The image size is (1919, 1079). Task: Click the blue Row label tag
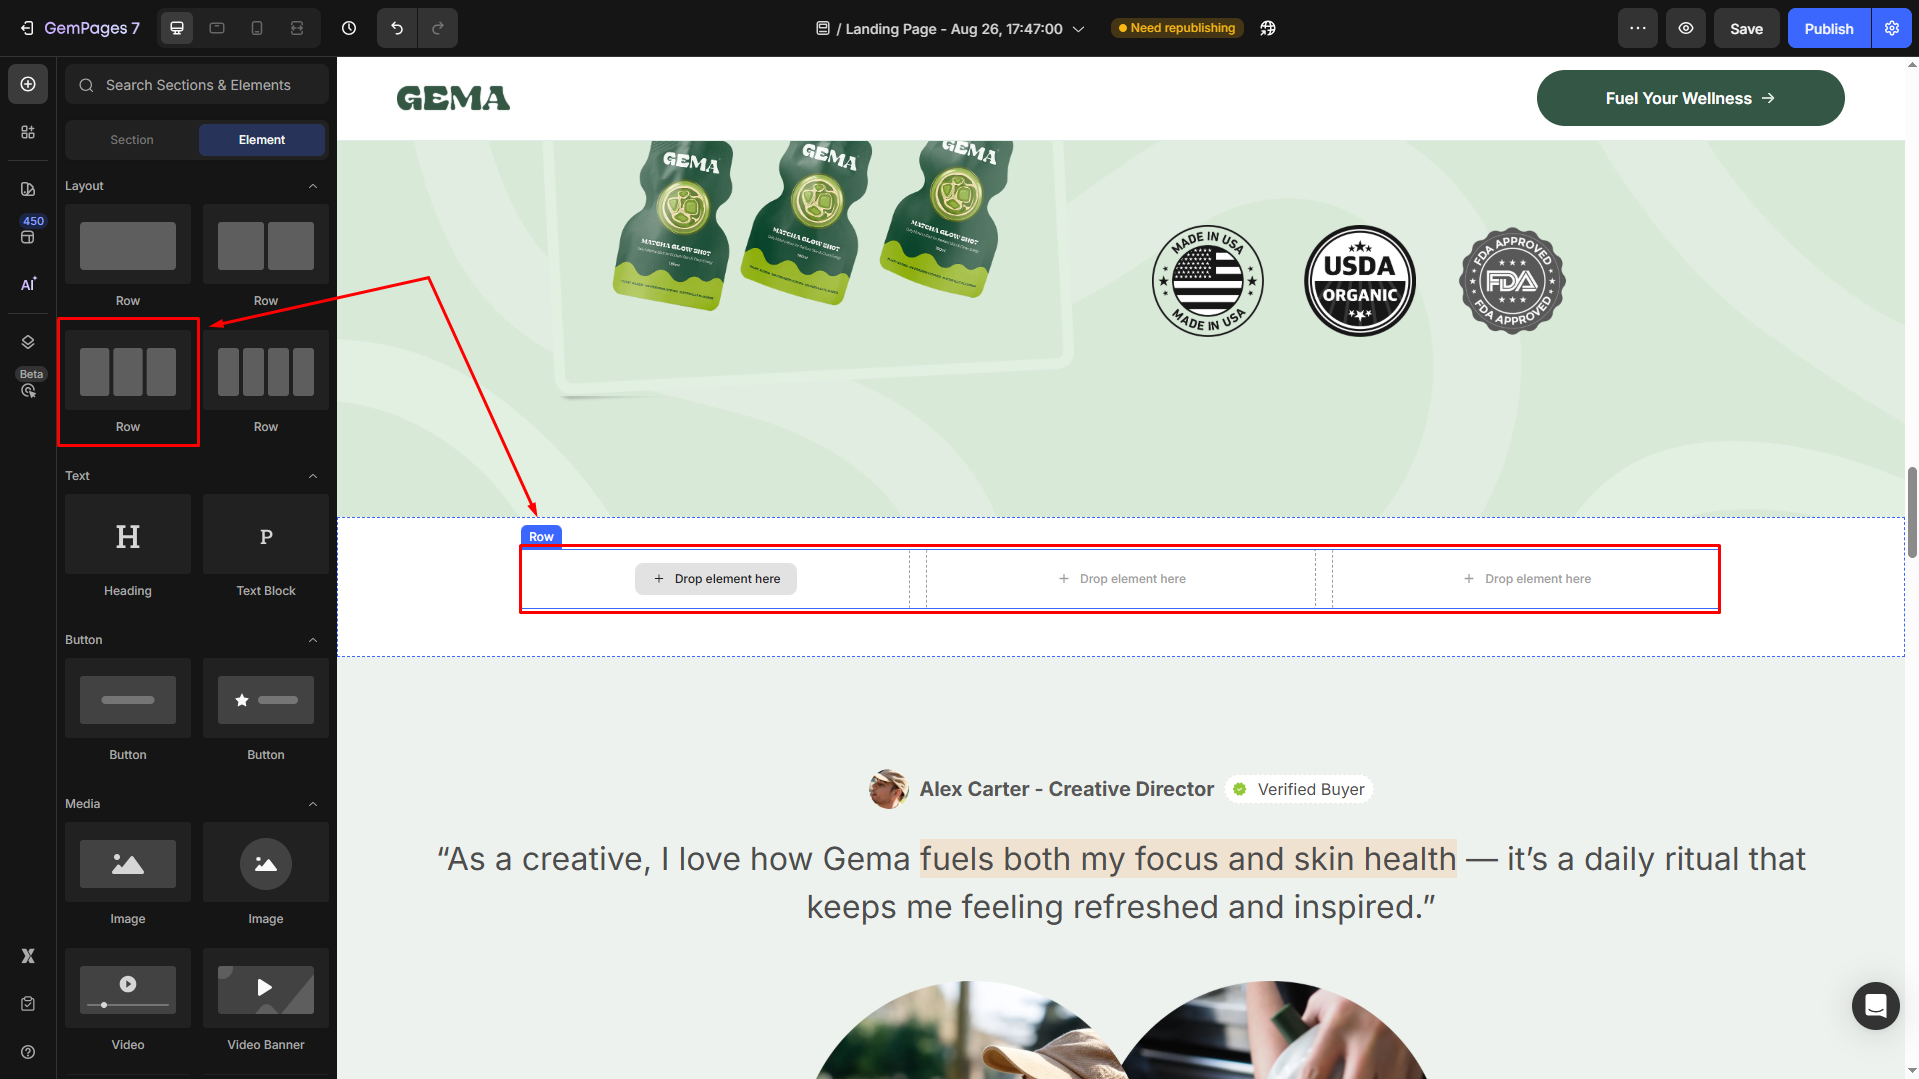(x=541, y=537)
